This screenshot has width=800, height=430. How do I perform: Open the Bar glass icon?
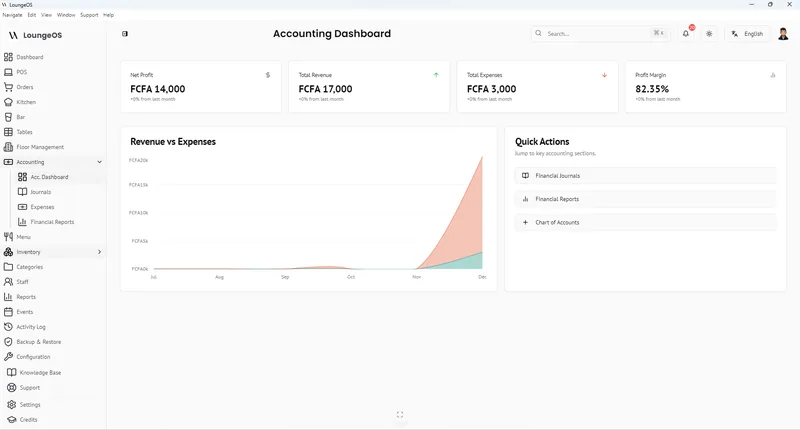pos(8,117)
